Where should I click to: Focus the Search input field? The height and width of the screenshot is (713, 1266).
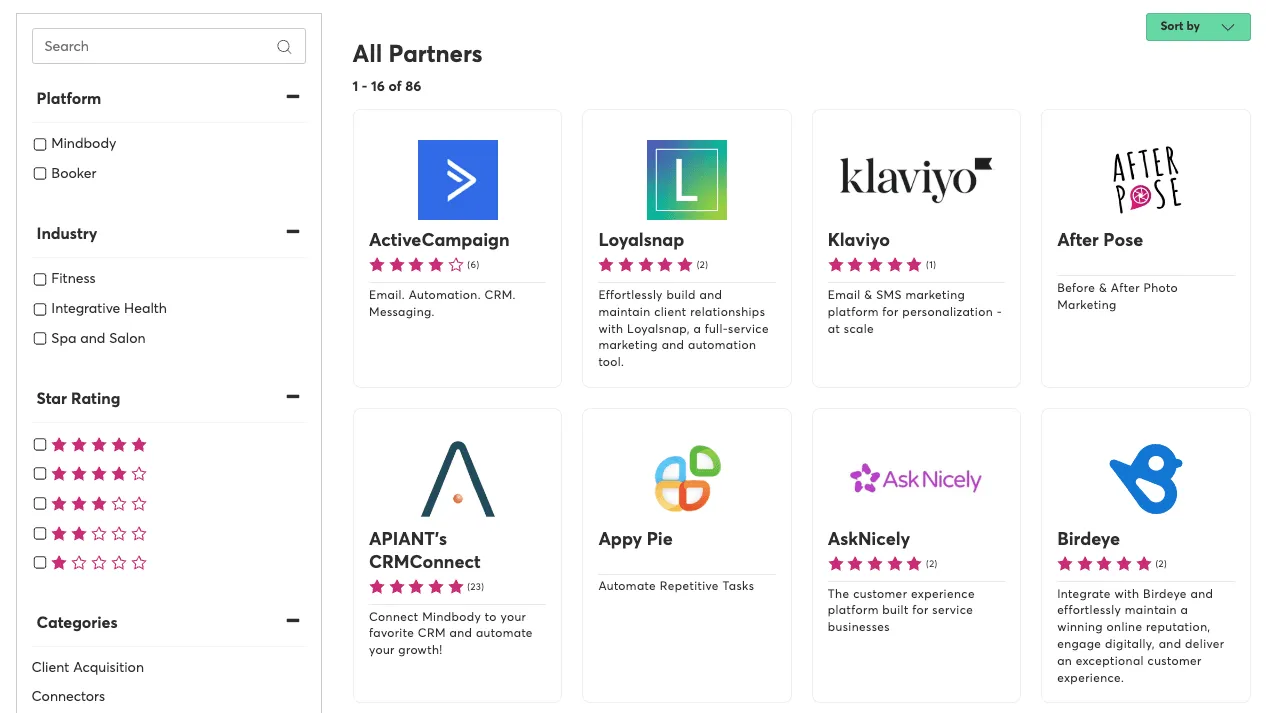click(169, 46)
